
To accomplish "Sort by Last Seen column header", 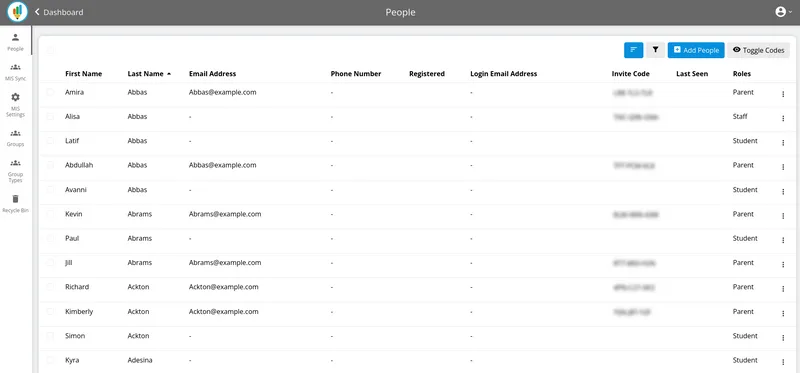I will (x=692, y=73).
